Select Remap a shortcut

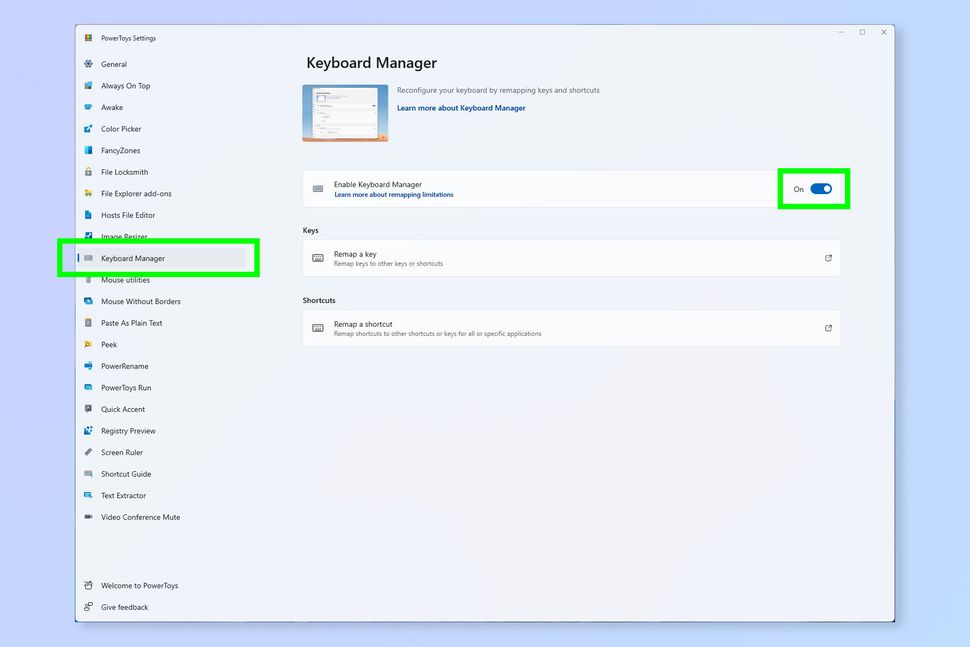click(571, 327)
